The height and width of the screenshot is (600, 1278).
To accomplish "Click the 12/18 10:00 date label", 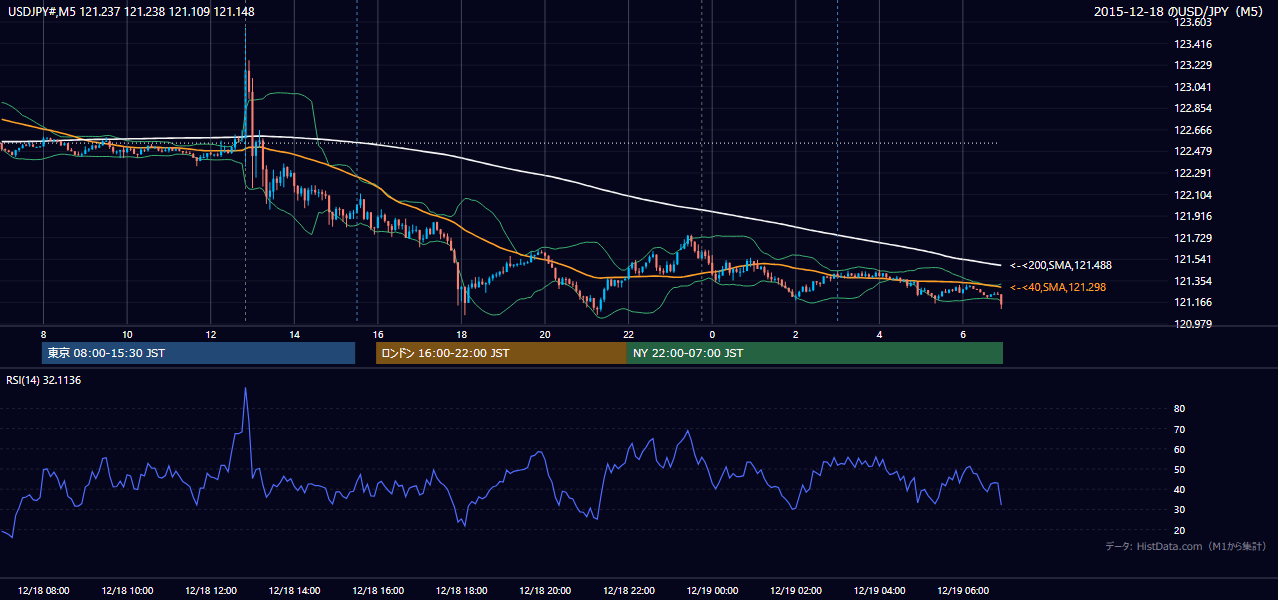I will coord(127,591).
